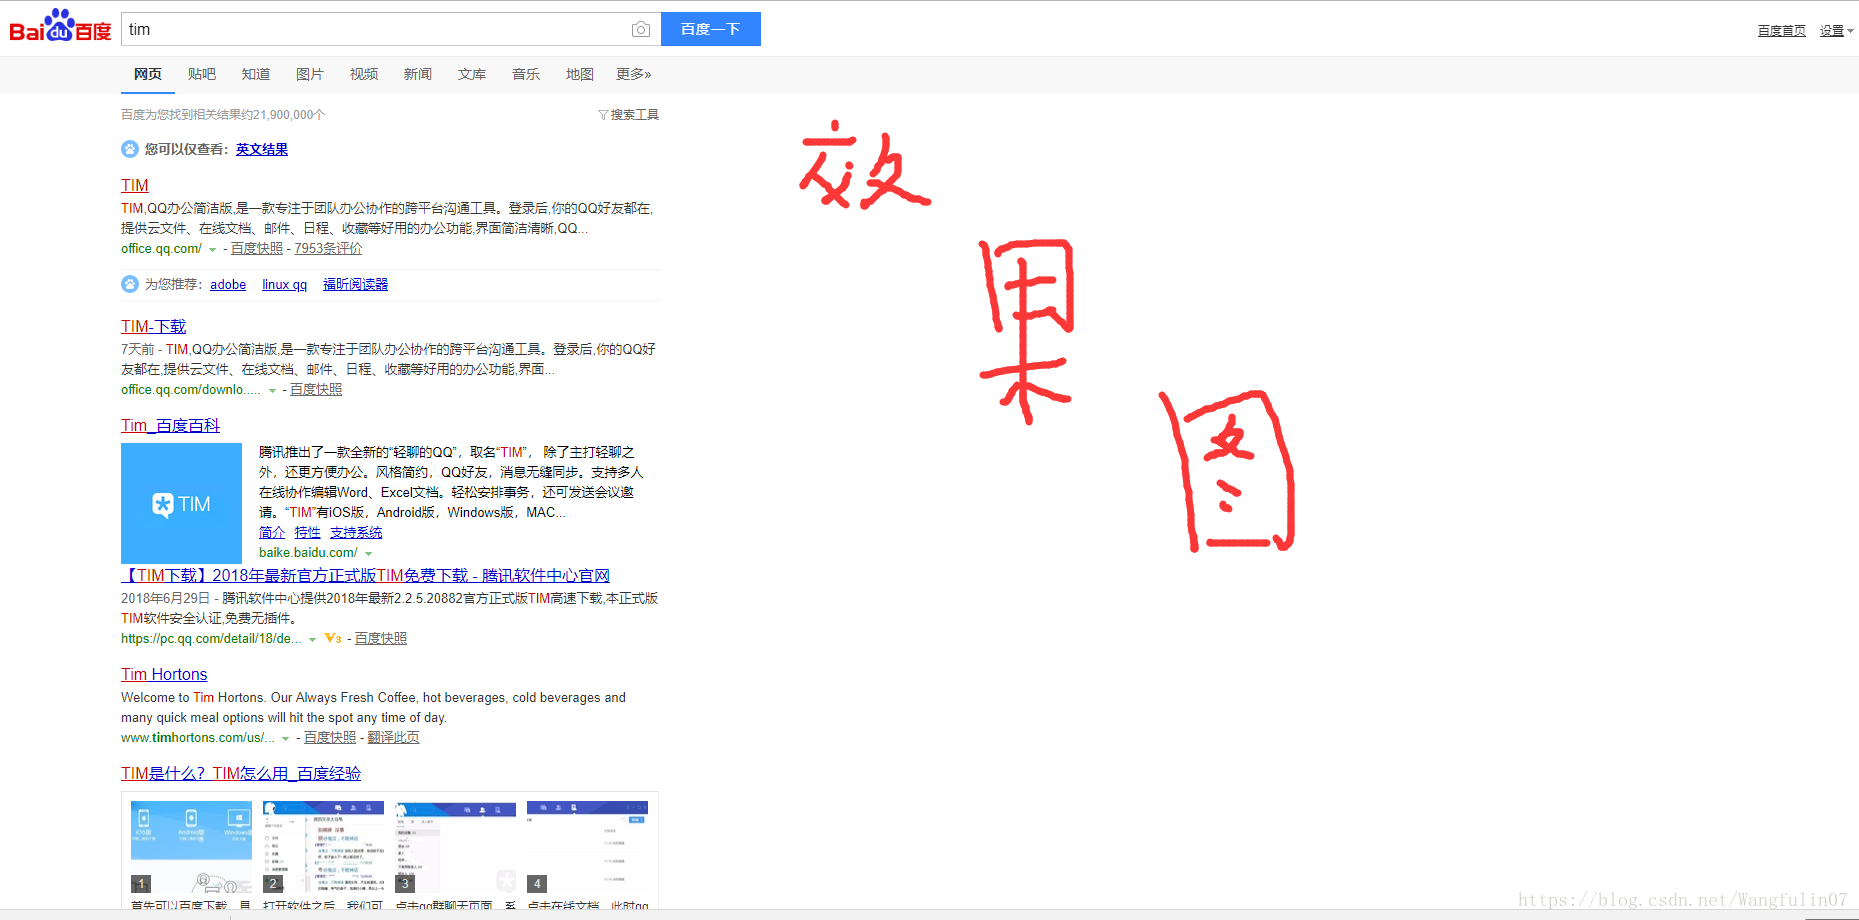Open 【TIM下载】腾讯软件中心官网 result title
Screen dimensions: 1859x920
365,575
